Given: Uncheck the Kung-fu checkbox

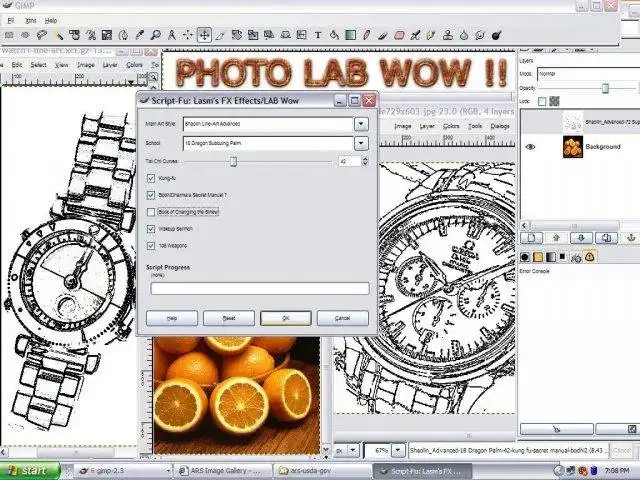Looking at the screenshot, I should click(151, 178).
